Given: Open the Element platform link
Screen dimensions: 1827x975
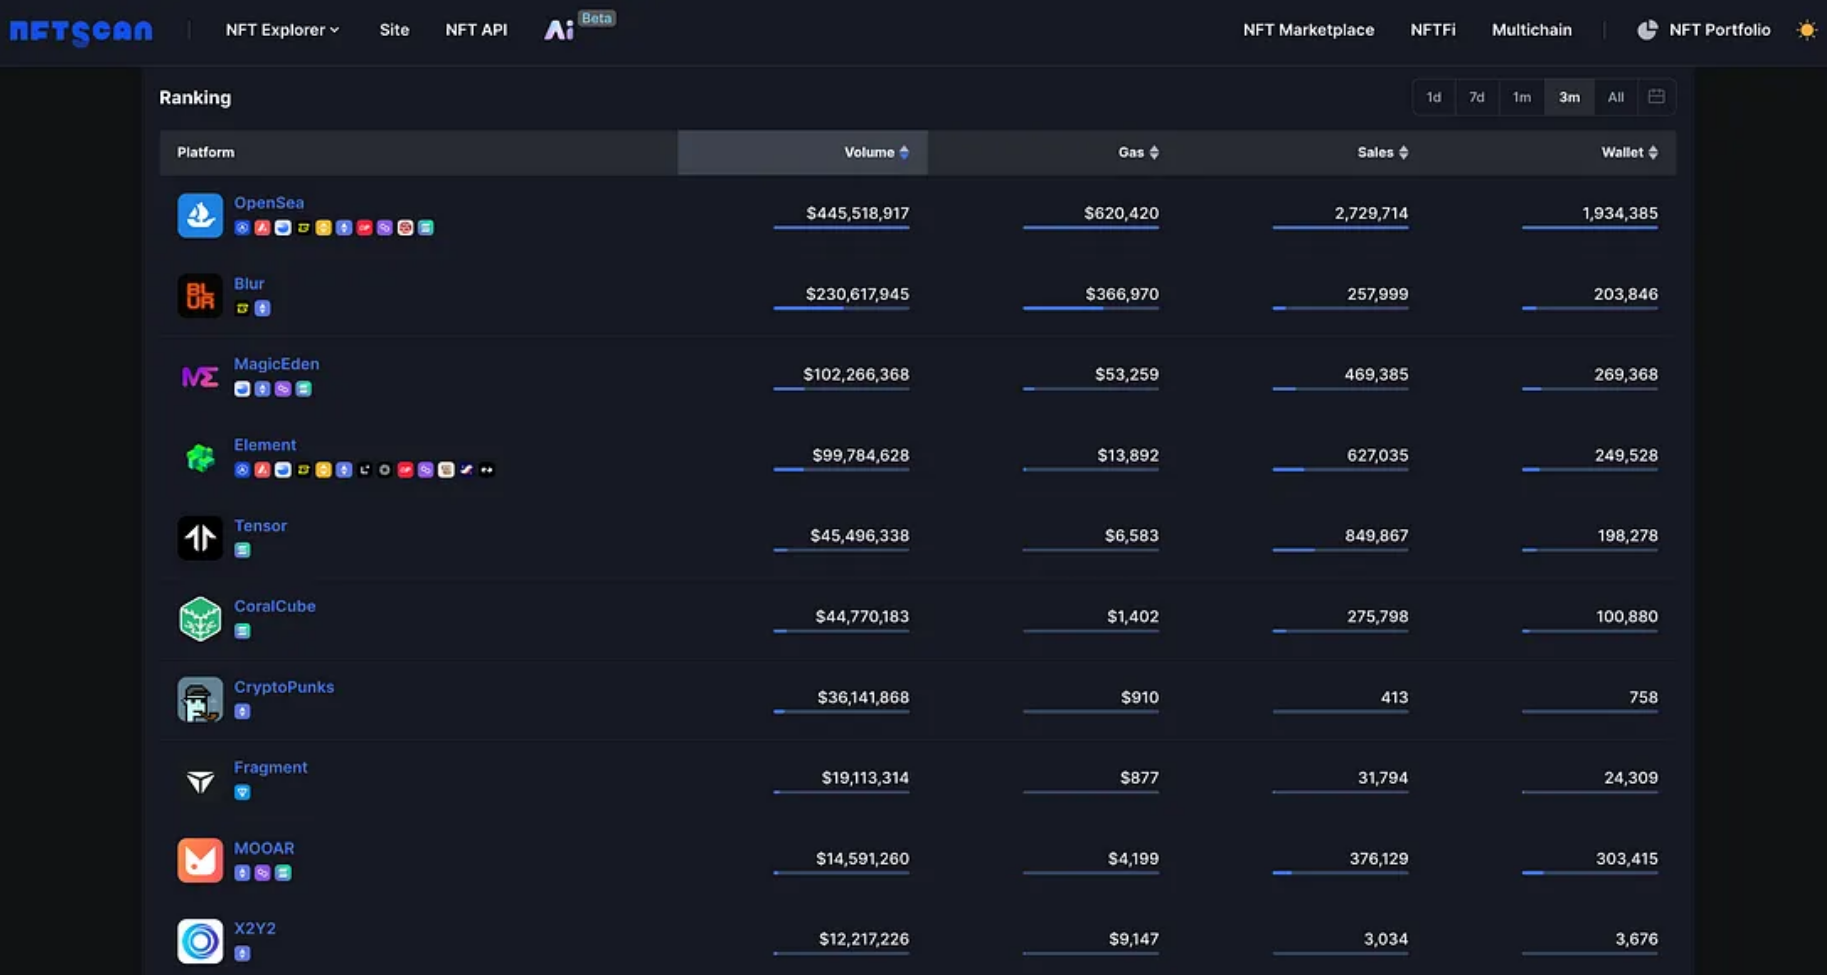Looking at the screenshot, I should 265,445.
